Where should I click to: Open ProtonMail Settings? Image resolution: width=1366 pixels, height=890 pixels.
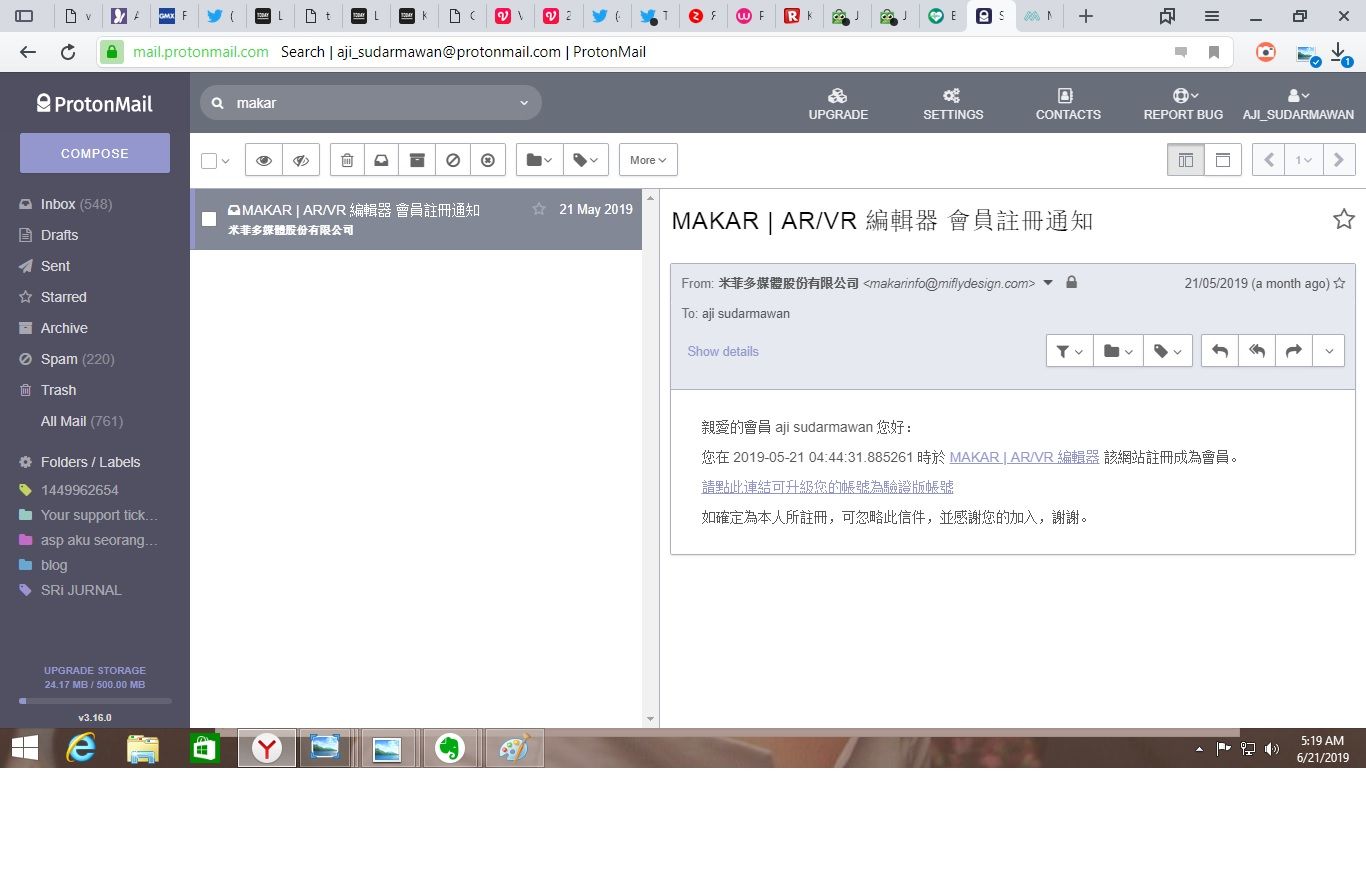953,103
